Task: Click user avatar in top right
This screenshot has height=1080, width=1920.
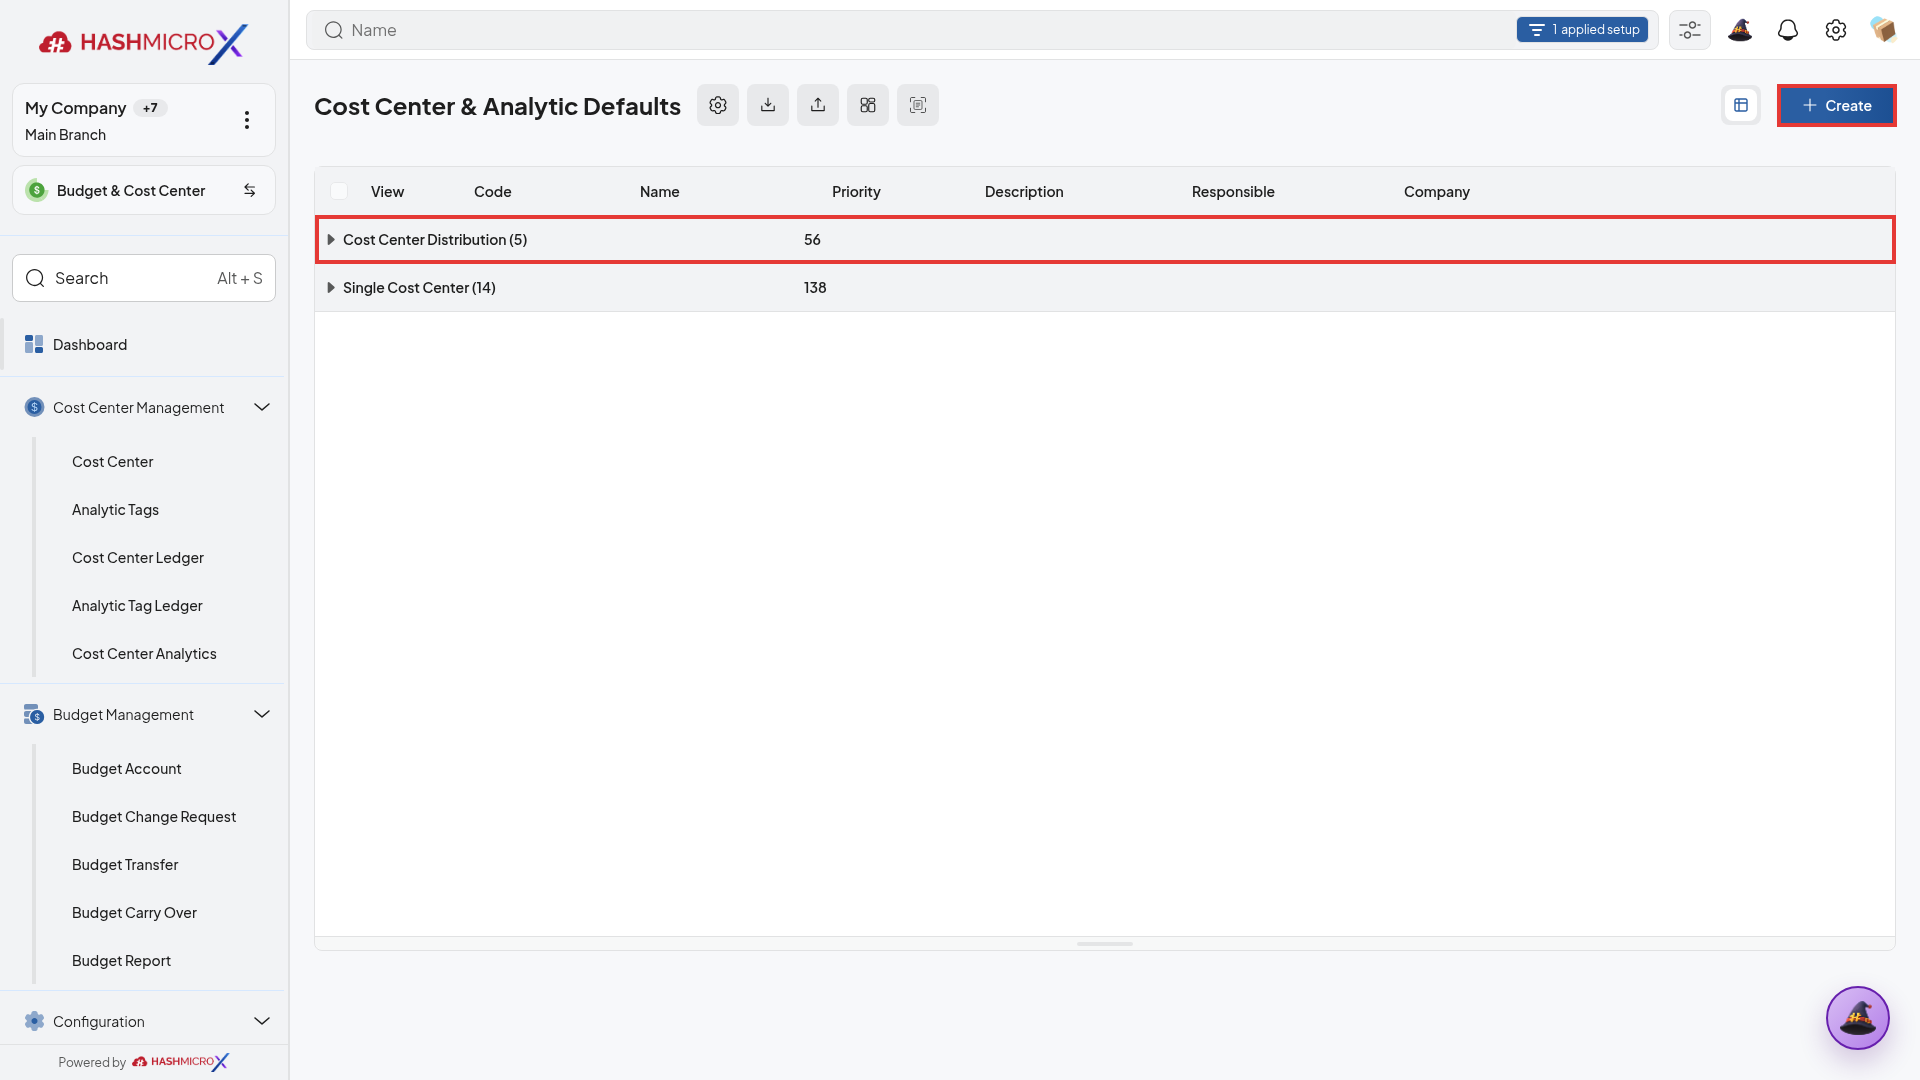Action: pyautogui.click(x=1884, y=30)
